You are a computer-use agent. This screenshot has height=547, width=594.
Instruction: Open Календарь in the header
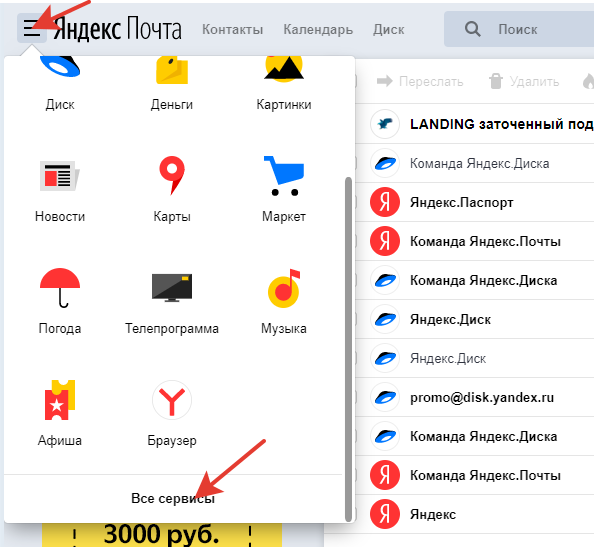[x=318, y=29]
